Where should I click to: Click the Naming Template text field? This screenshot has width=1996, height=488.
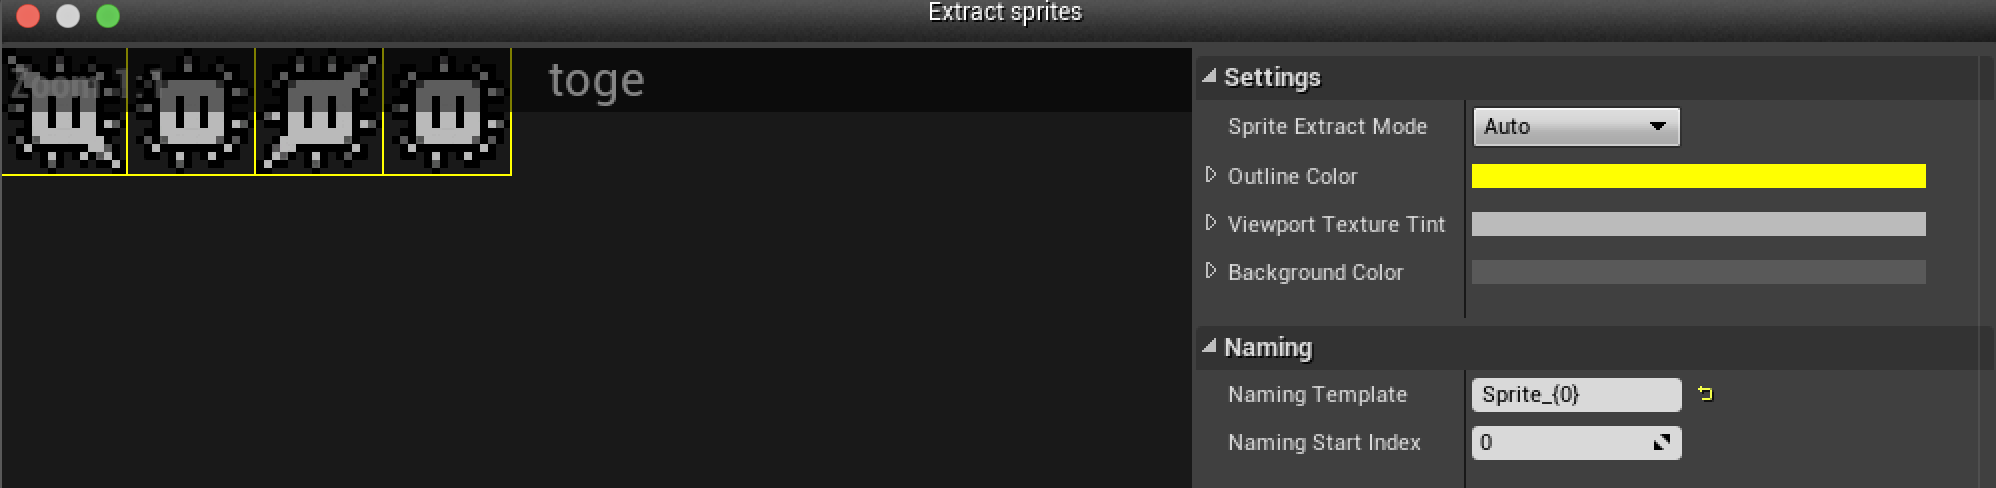[x=1576, y=394]
